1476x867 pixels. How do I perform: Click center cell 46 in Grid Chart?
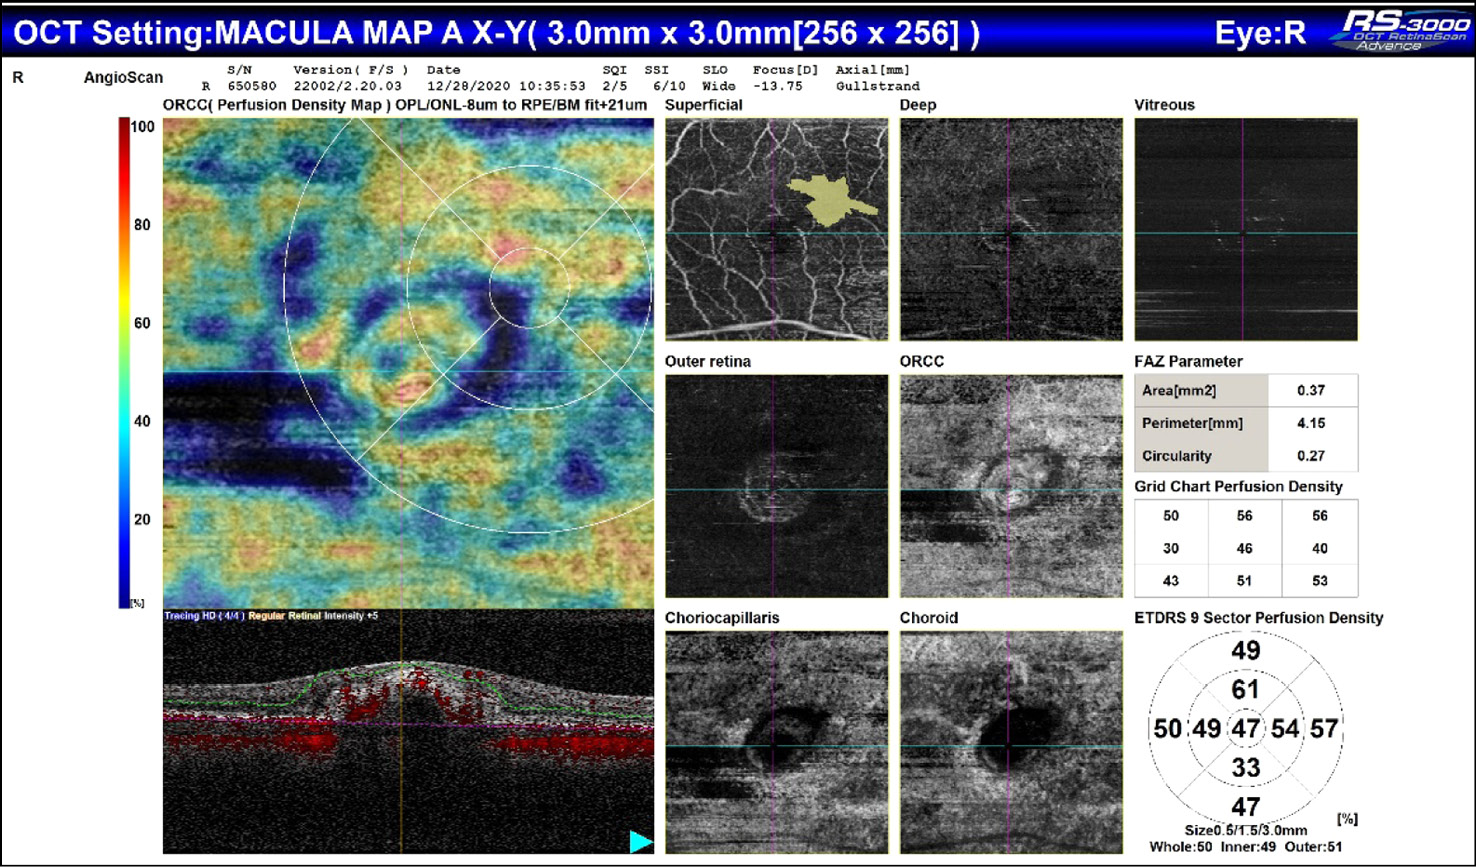coord(1245,548)
